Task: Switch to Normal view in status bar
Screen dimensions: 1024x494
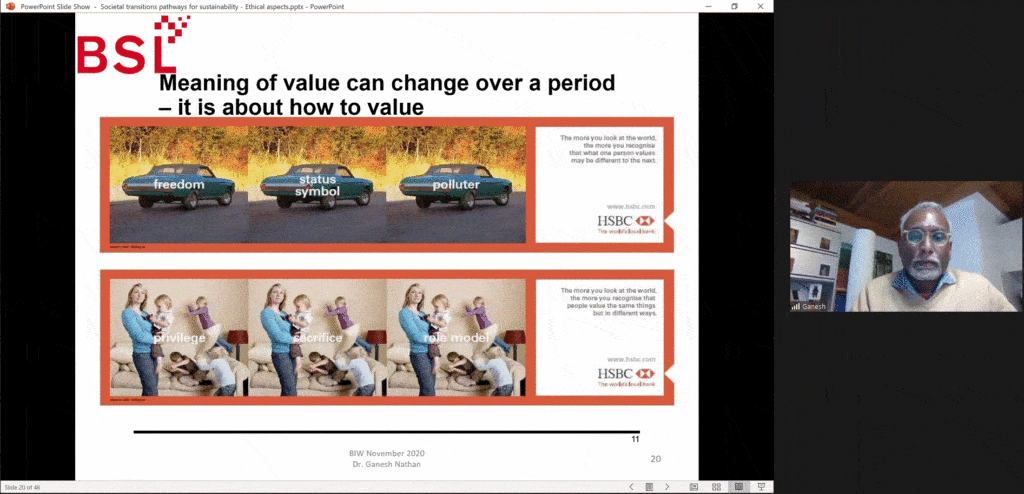Action: click(x=694, y=486)
